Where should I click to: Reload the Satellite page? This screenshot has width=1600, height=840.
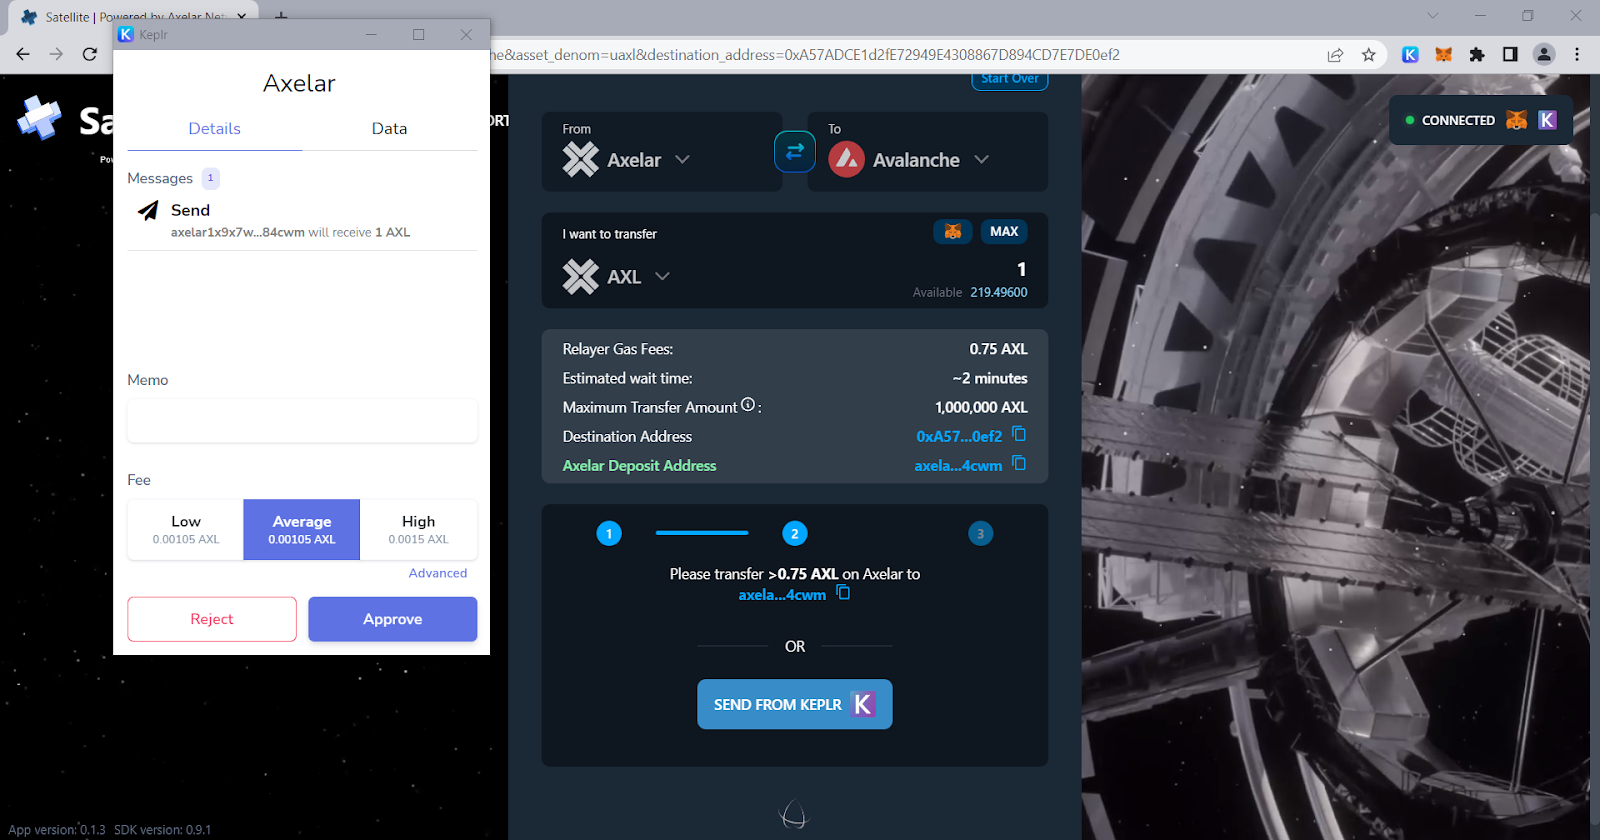click(x=90, y=54)
